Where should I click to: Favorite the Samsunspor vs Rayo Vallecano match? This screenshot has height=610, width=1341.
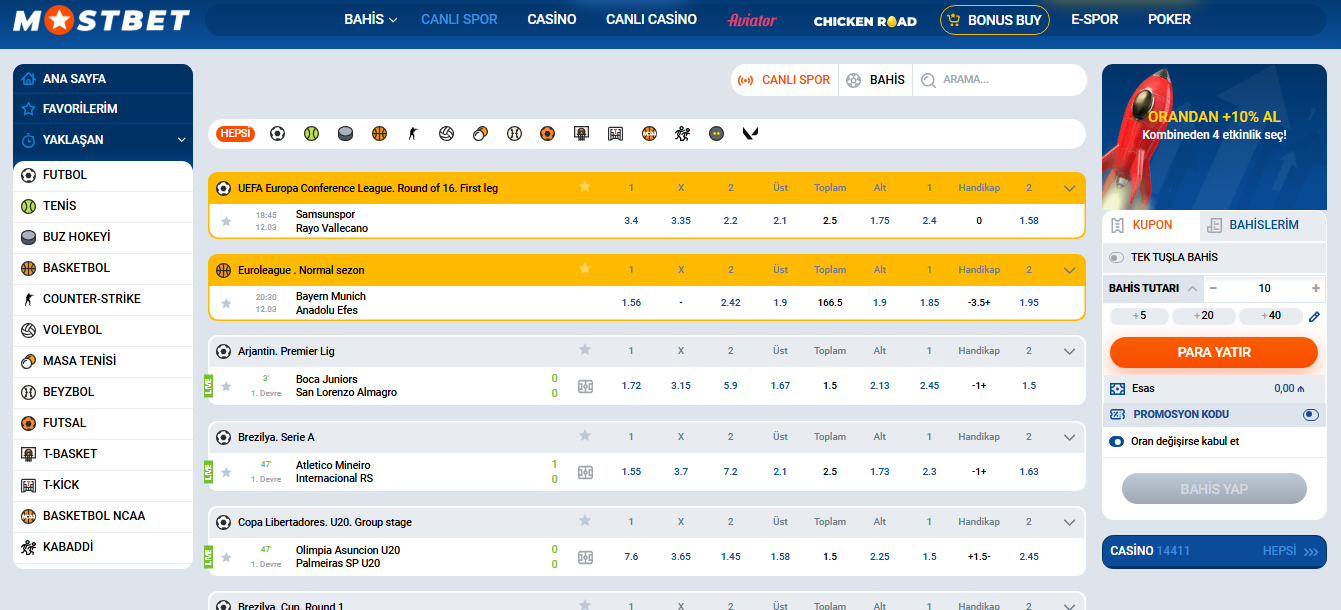226,221
